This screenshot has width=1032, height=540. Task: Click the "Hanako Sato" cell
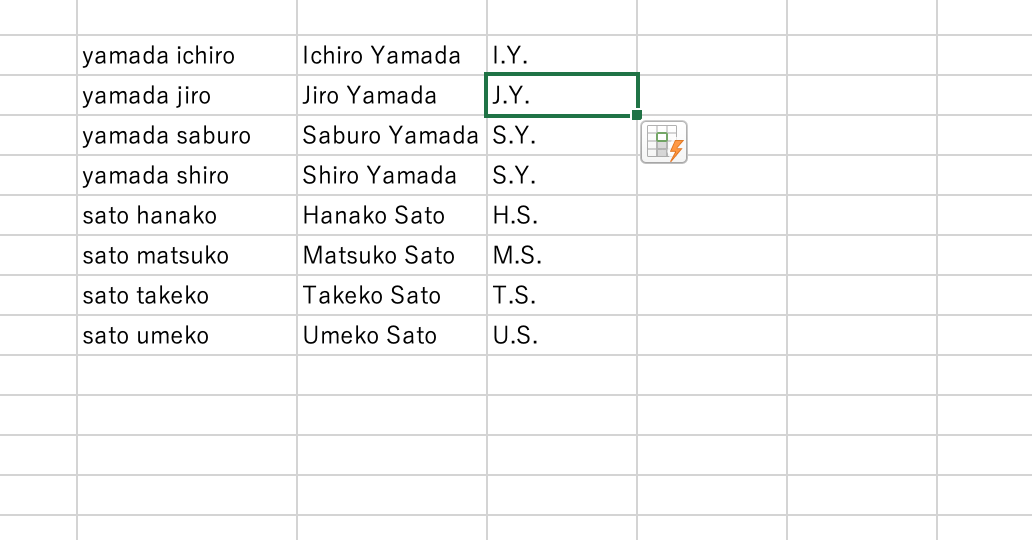coord(391,216)
